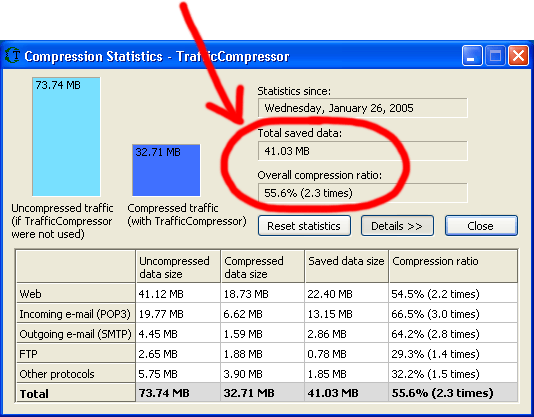Click the 64.2% (2.8 times) cell

(453, 334)
